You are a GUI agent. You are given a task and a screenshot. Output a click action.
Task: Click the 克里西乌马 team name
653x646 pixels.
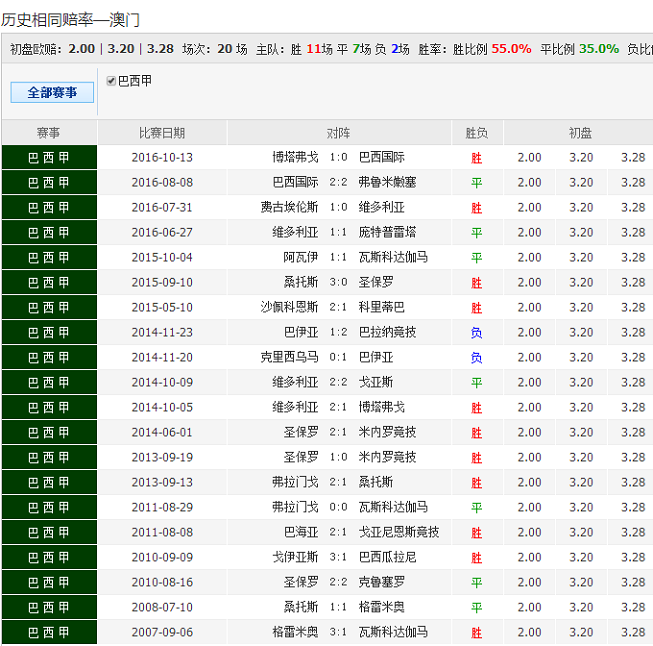coord(289,357)
